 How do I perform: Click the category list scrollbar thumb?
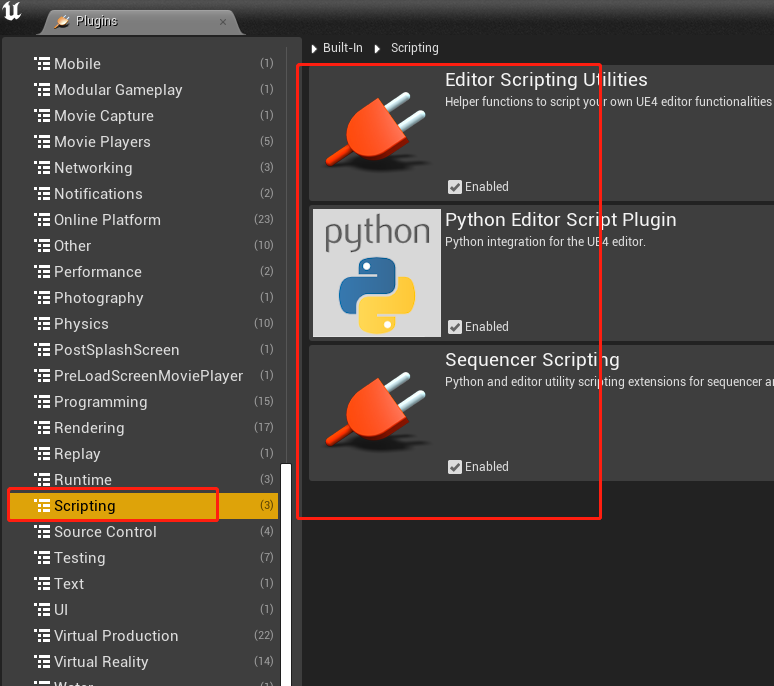click(286, 574)
